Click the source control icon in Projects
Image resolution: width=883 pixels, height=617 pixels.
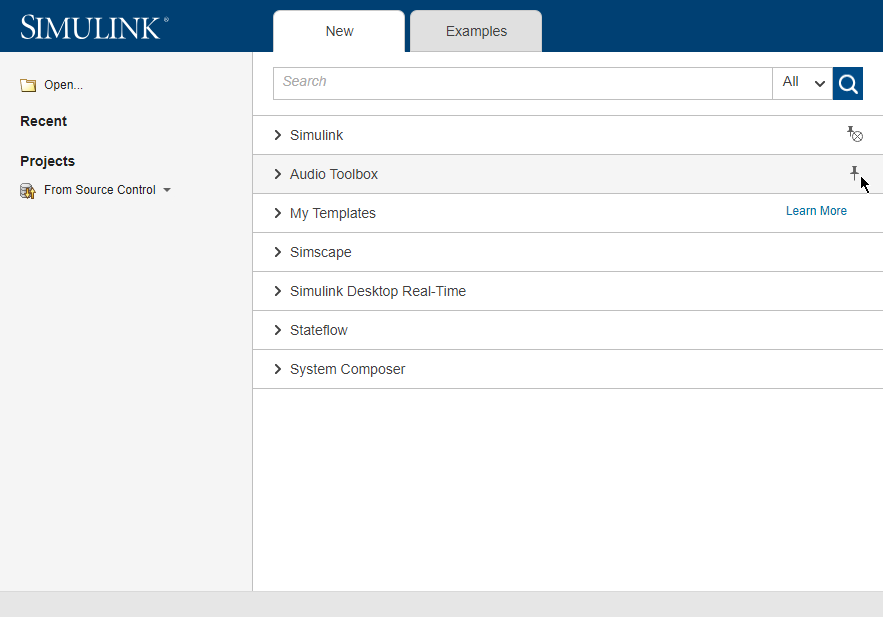point(27,190)
